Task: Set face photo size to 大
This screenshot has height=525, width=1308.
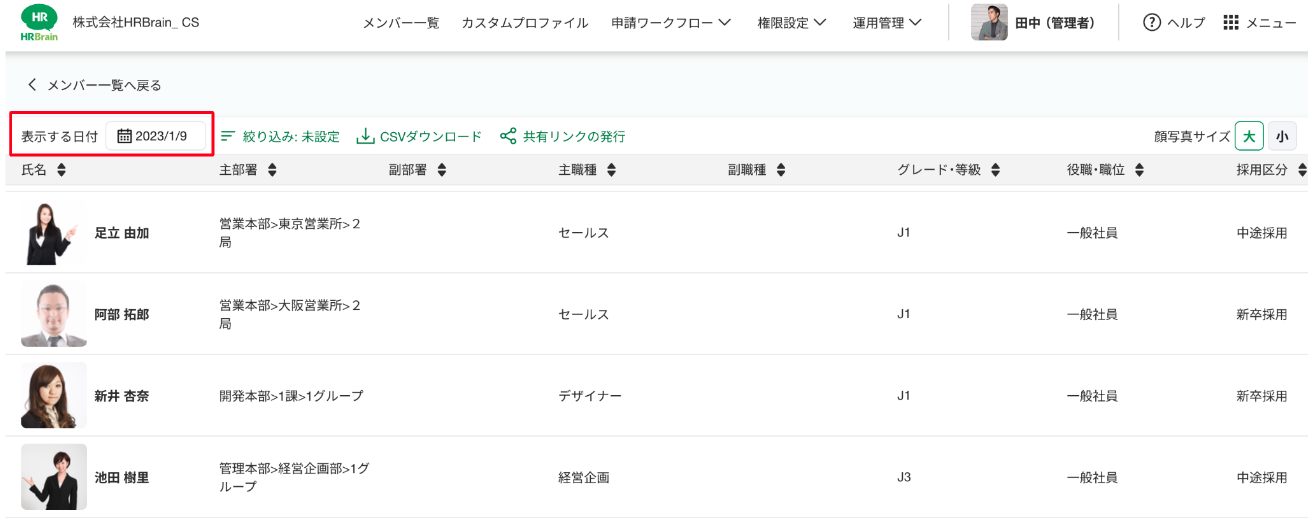Action: click(1249, 136)
